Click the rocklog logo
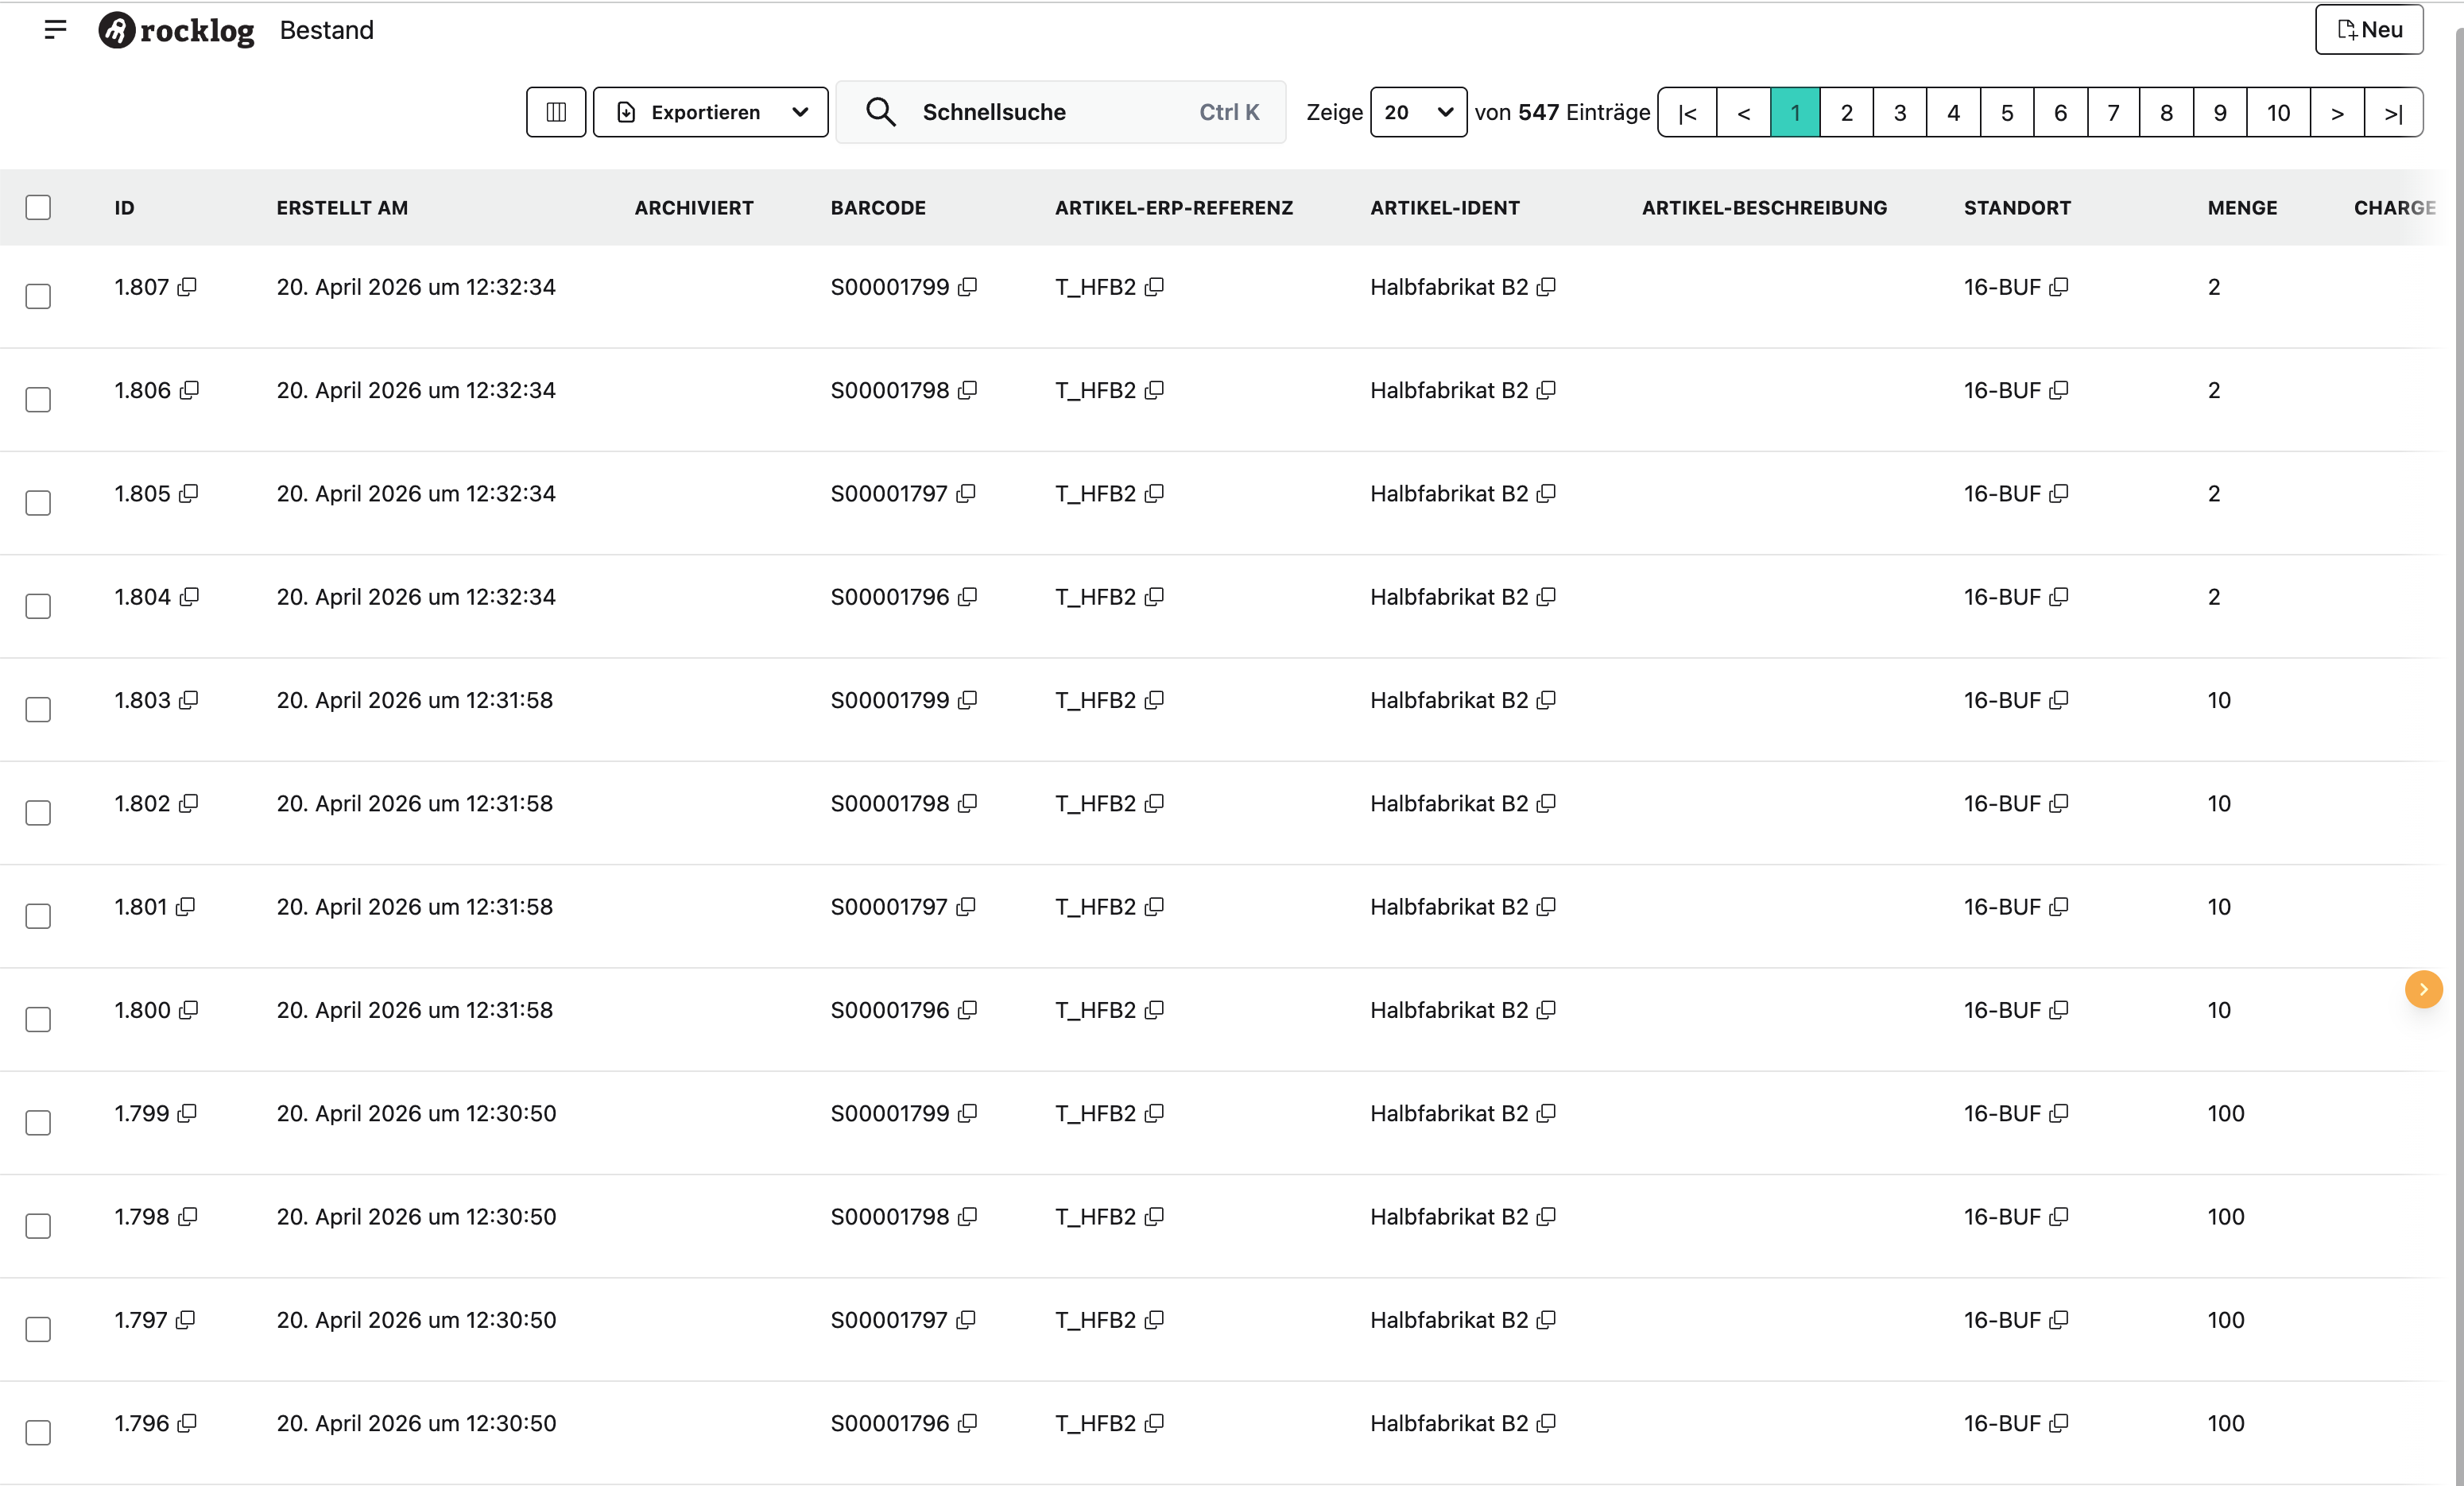 [x=176, y=30]
